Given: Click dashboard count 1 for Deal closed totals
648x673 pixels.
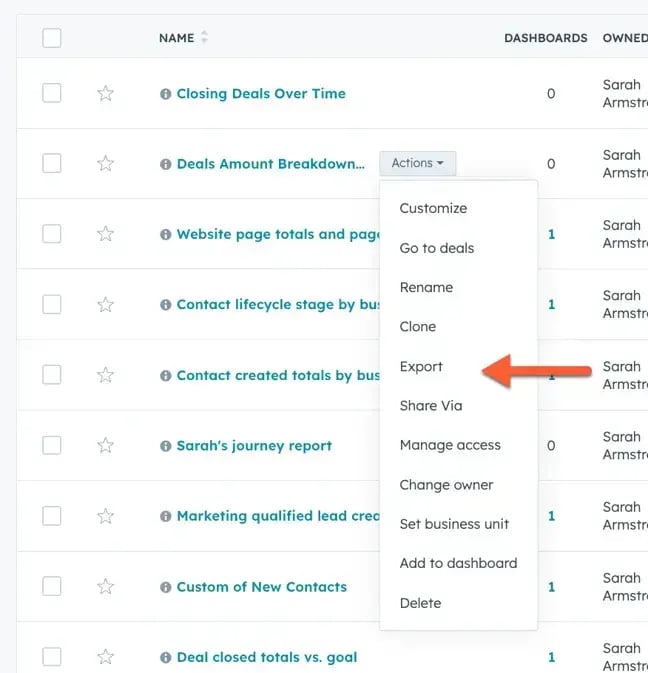Looking at the screenshot, I should (x=551, y=657).
